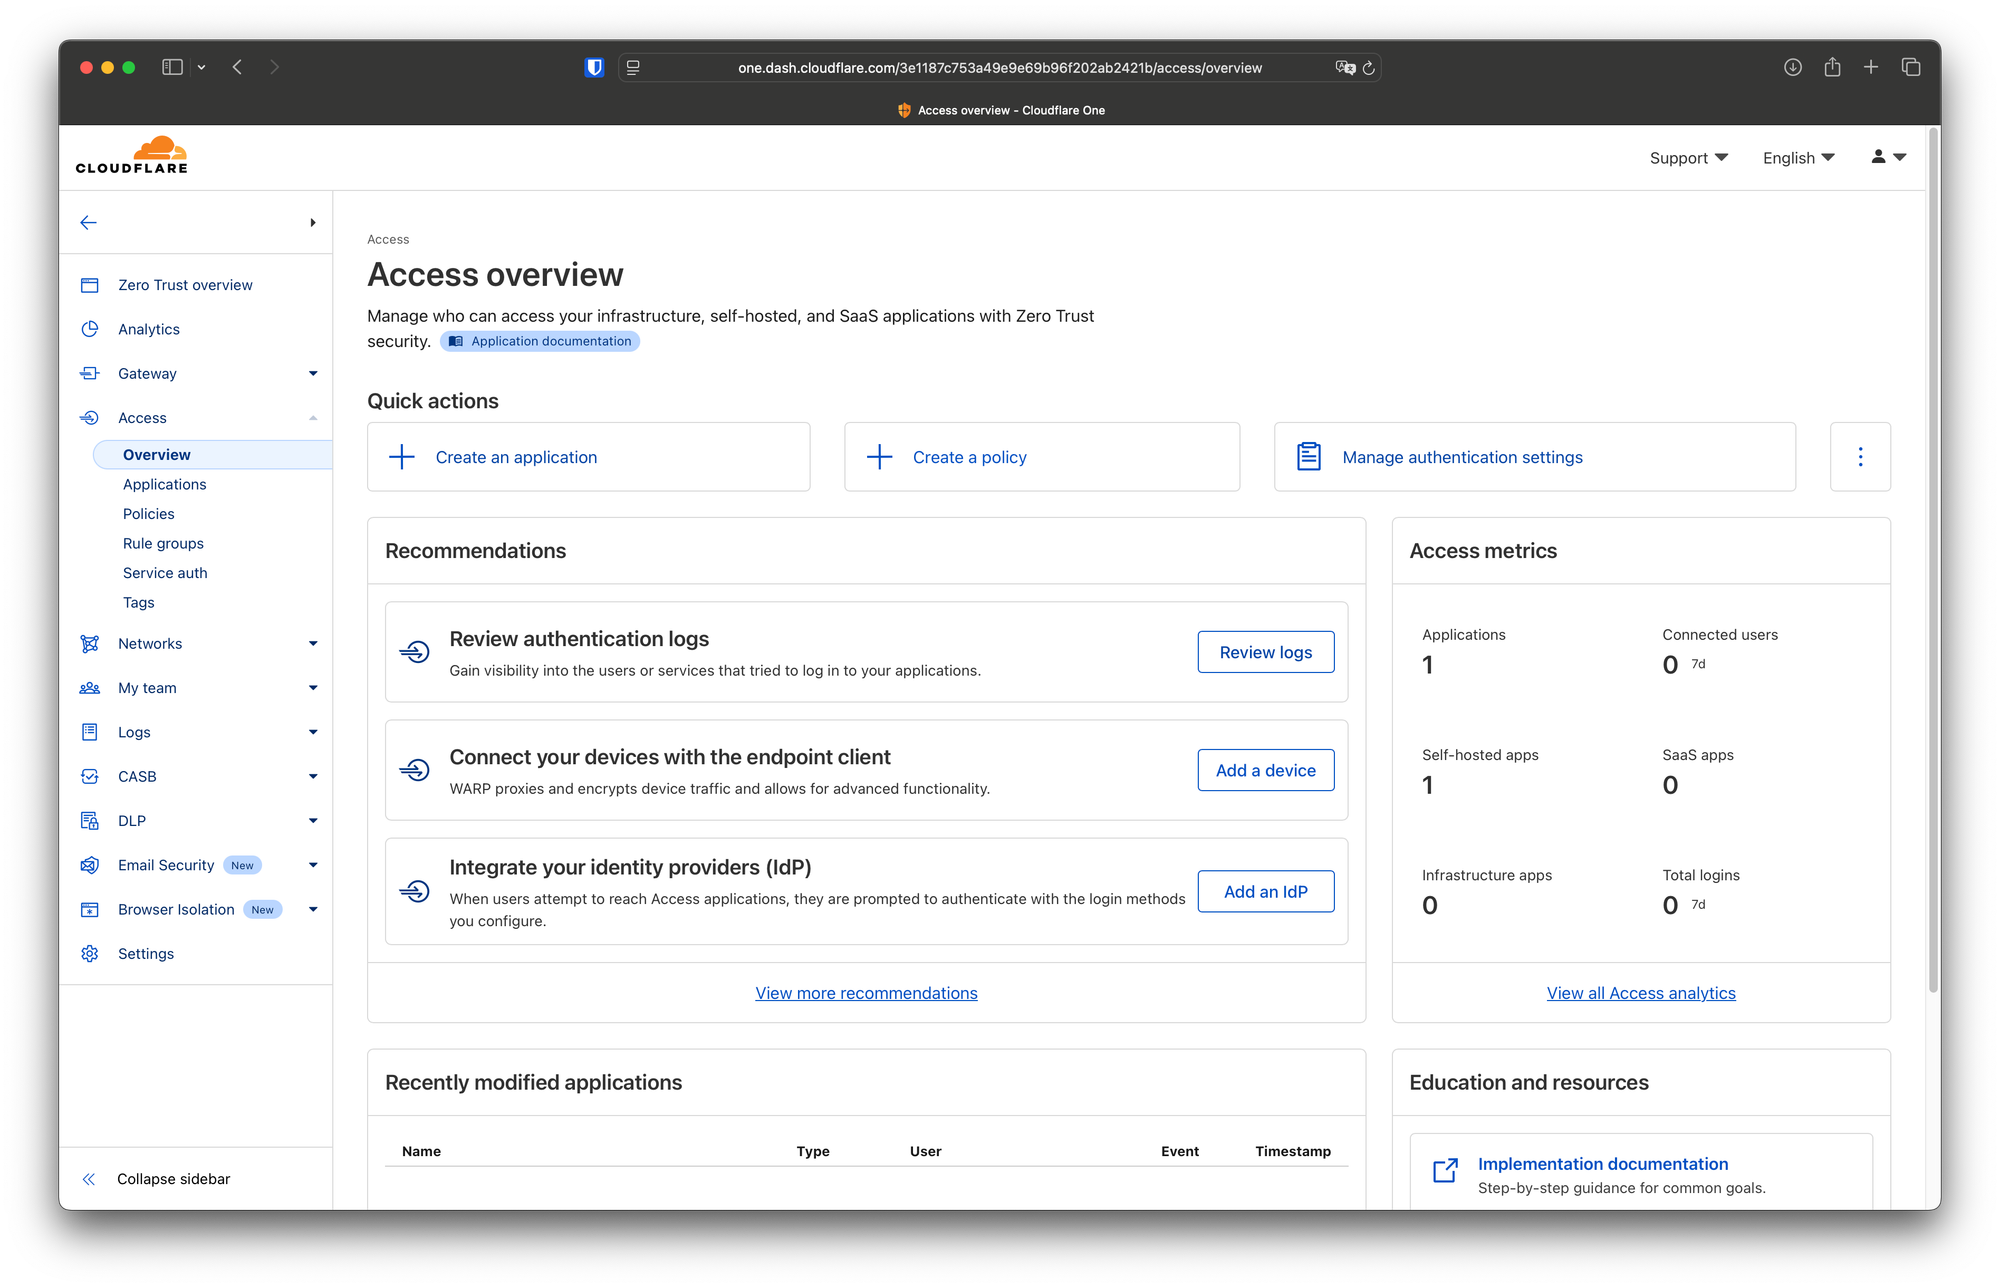Open the three-dot quick actions menu

pyautogui.click(x=1859, y=457)
